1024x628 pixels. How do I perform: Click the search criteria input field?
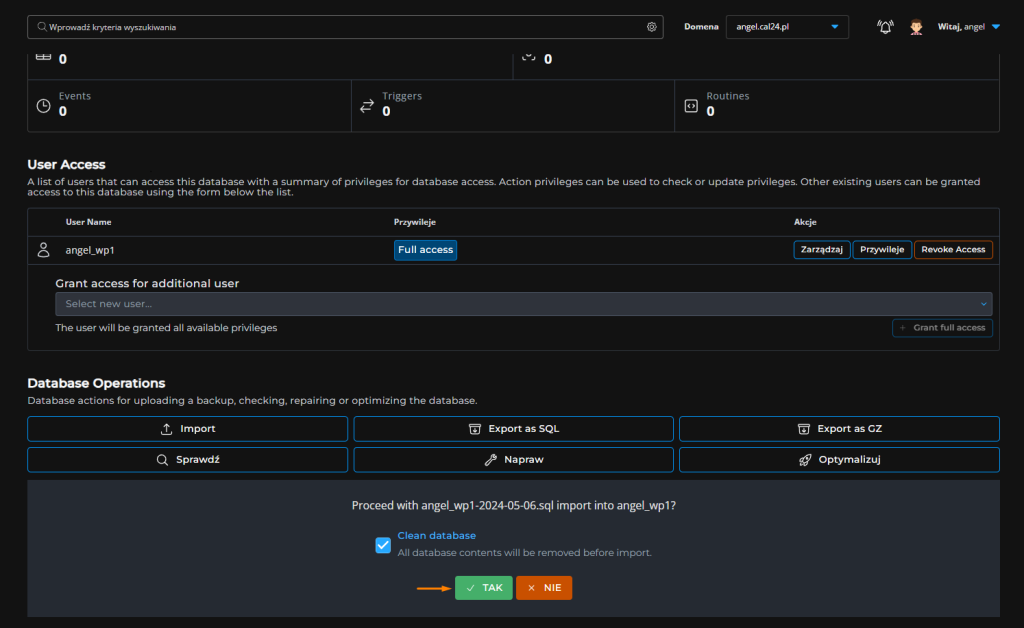coord(340,27)
